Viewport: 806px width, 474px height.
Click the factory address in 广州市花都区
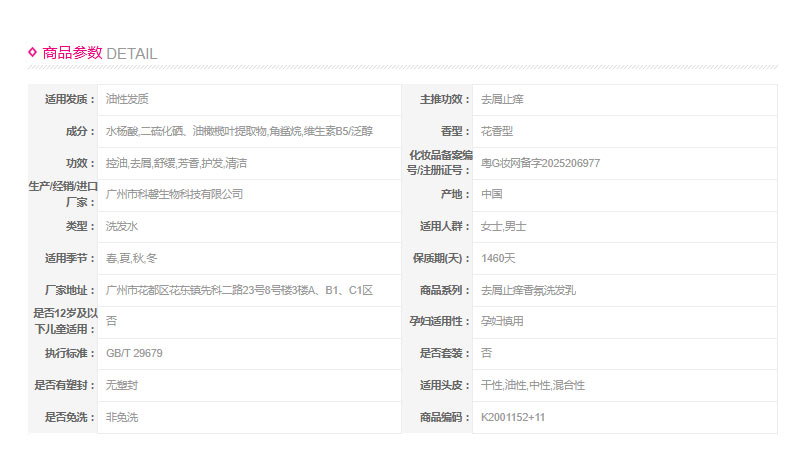point(239,290)
